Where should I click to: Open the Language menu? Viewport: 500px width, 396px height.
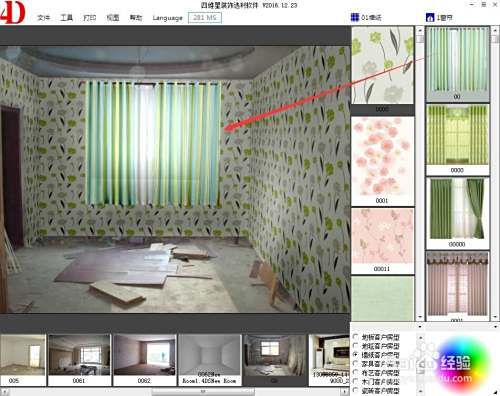[167, 18]
